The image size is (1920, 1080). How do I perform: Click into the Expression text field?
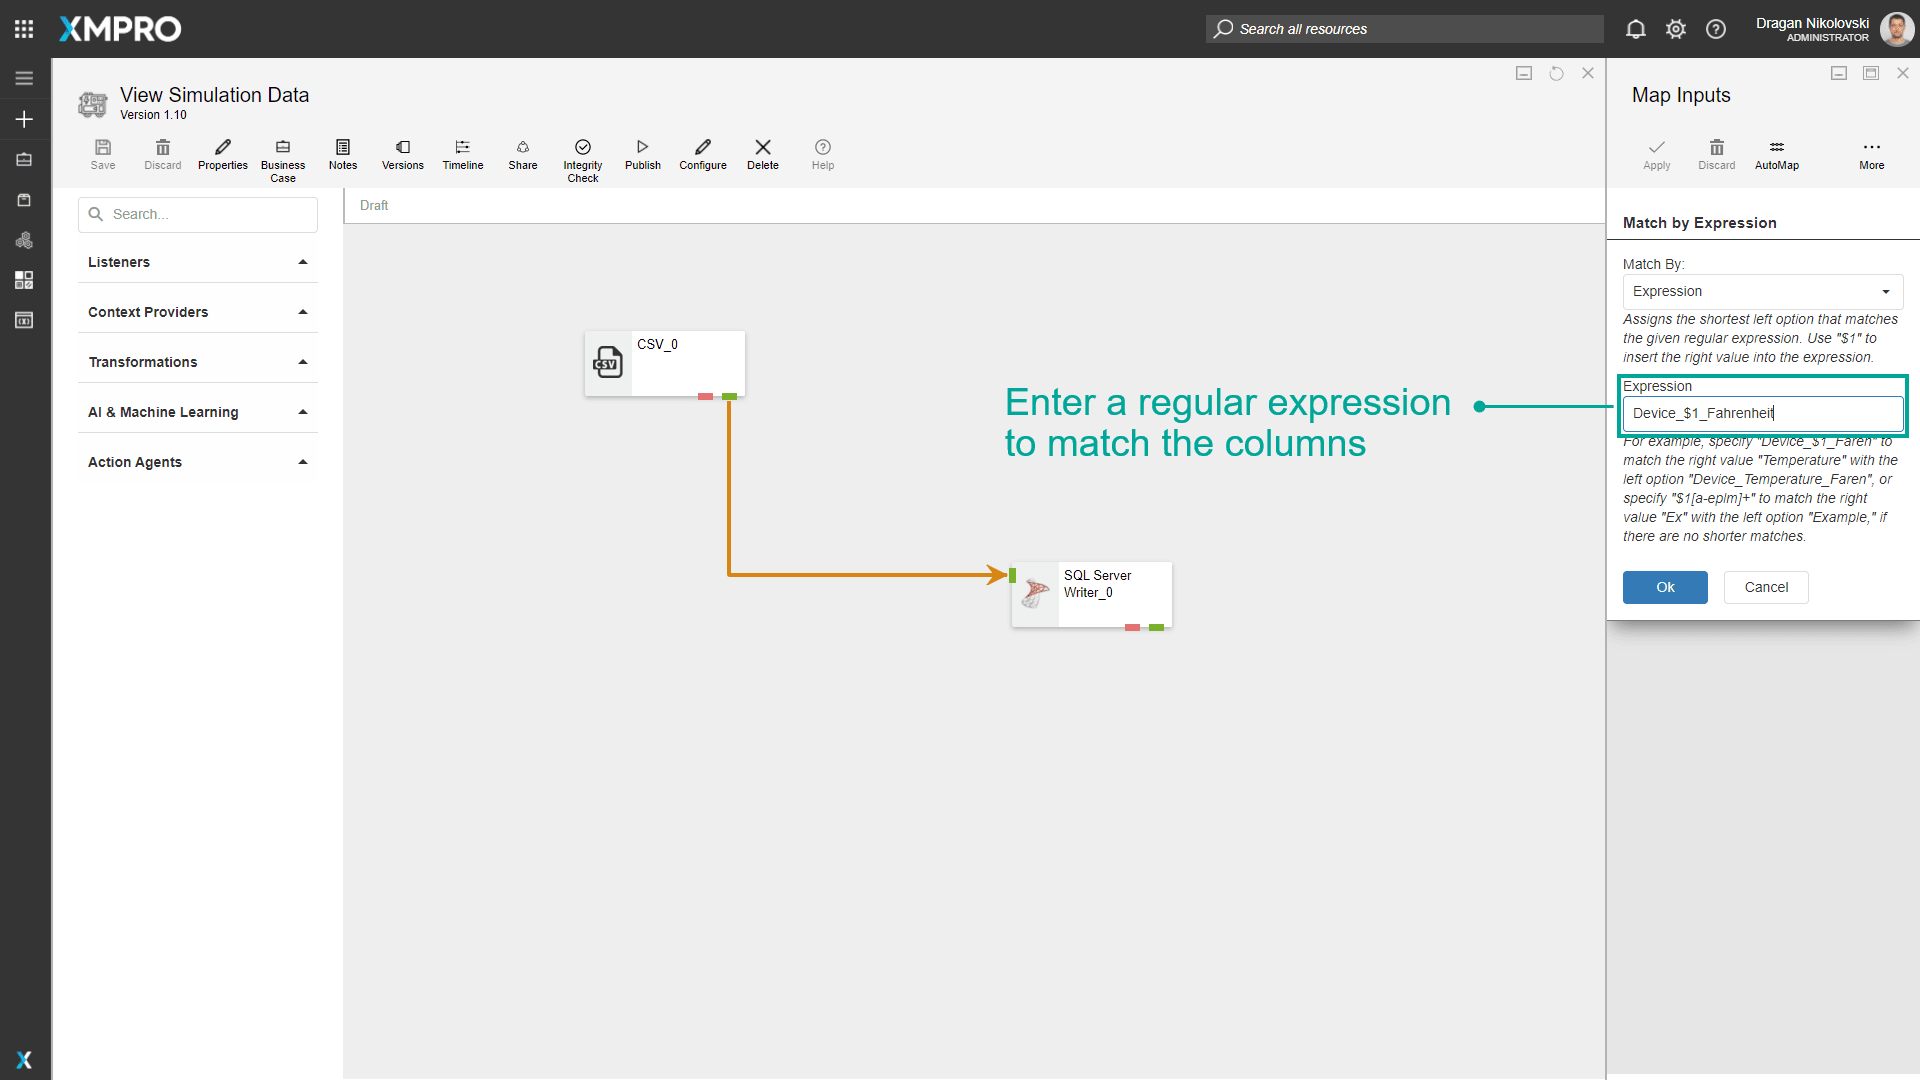(x=1762, y=413)
